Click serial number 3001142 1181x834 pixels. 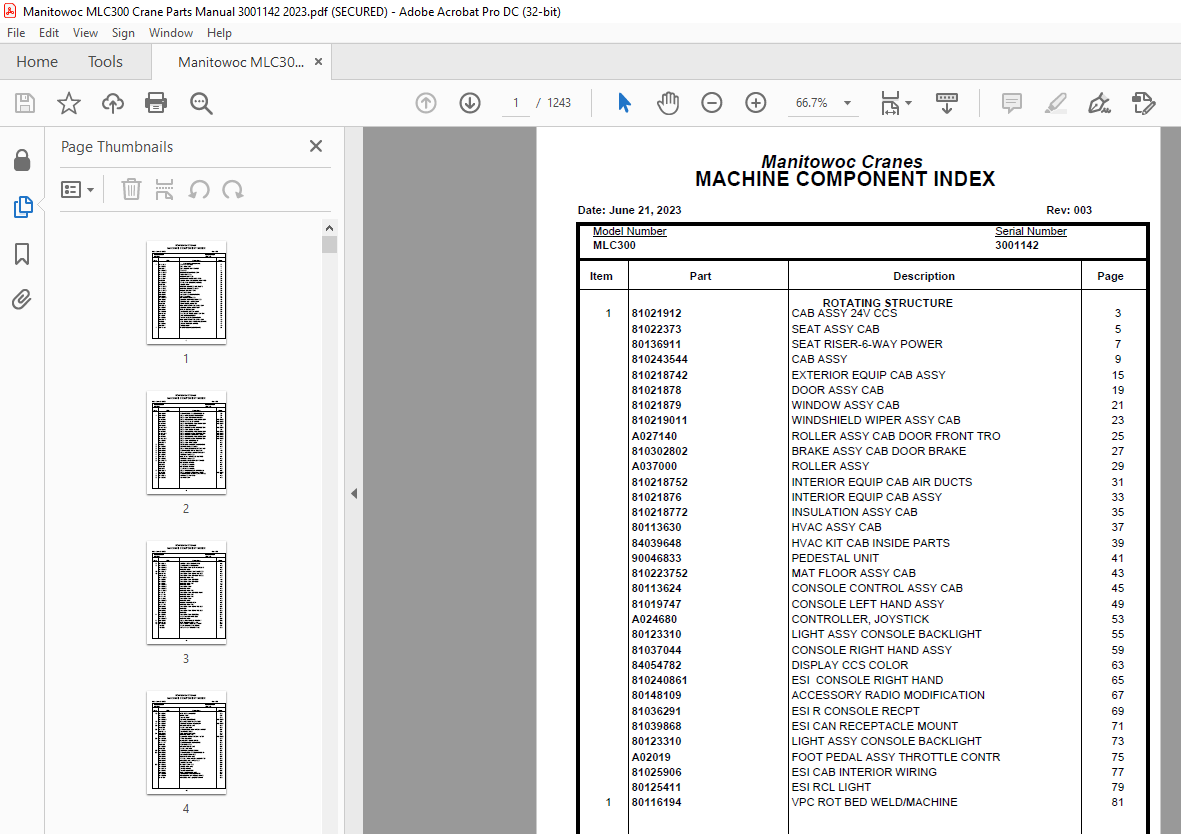click(x=1017, y=246)
